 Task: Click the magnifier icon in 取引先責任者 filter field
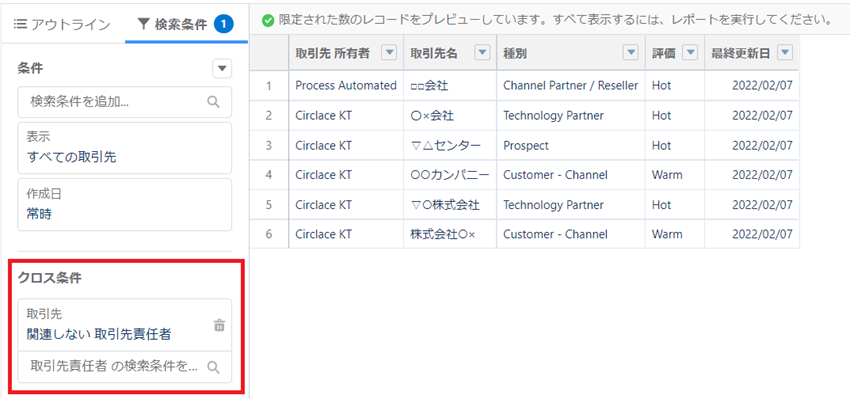click(x=214, y=367)
